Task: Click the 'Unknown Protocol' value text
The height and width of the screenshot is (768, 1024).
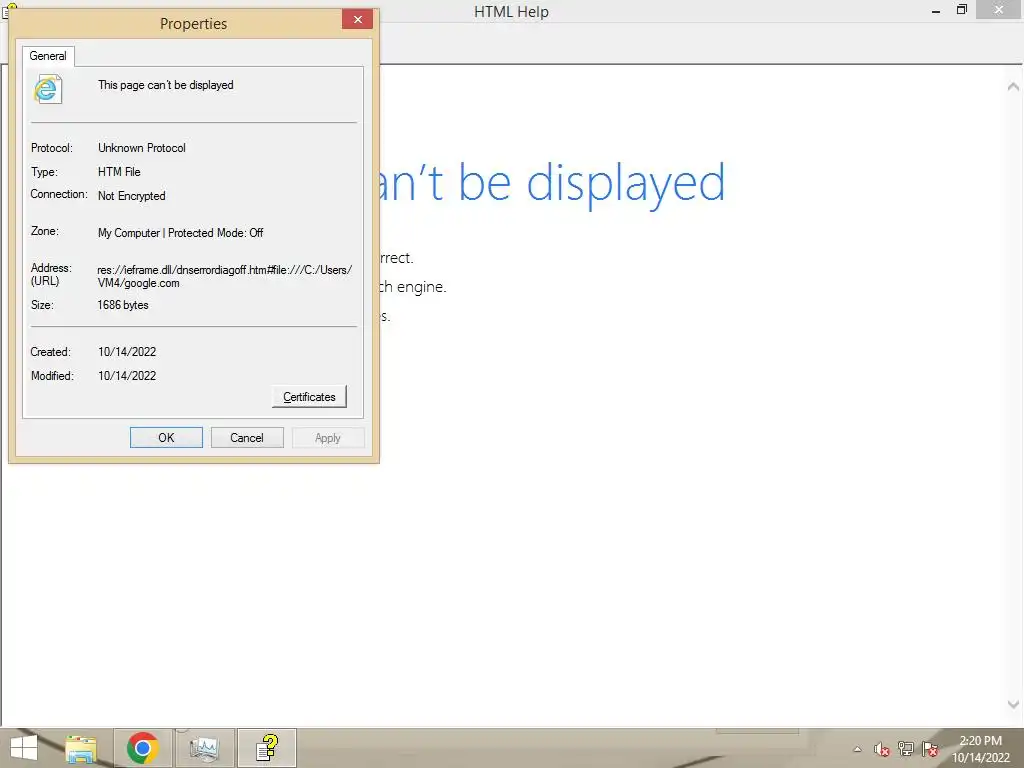Action: 142,148
